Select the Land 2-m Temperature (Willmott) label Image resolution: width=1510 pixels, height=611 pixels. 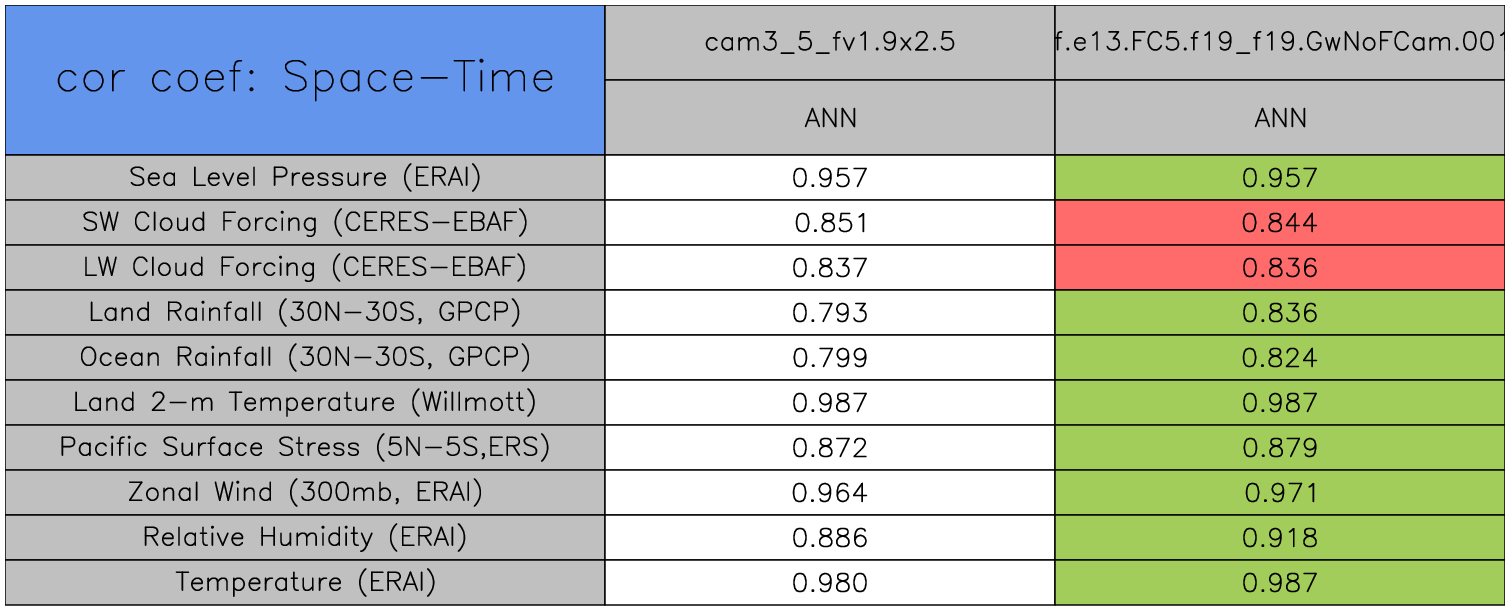[x=304, y=402]
